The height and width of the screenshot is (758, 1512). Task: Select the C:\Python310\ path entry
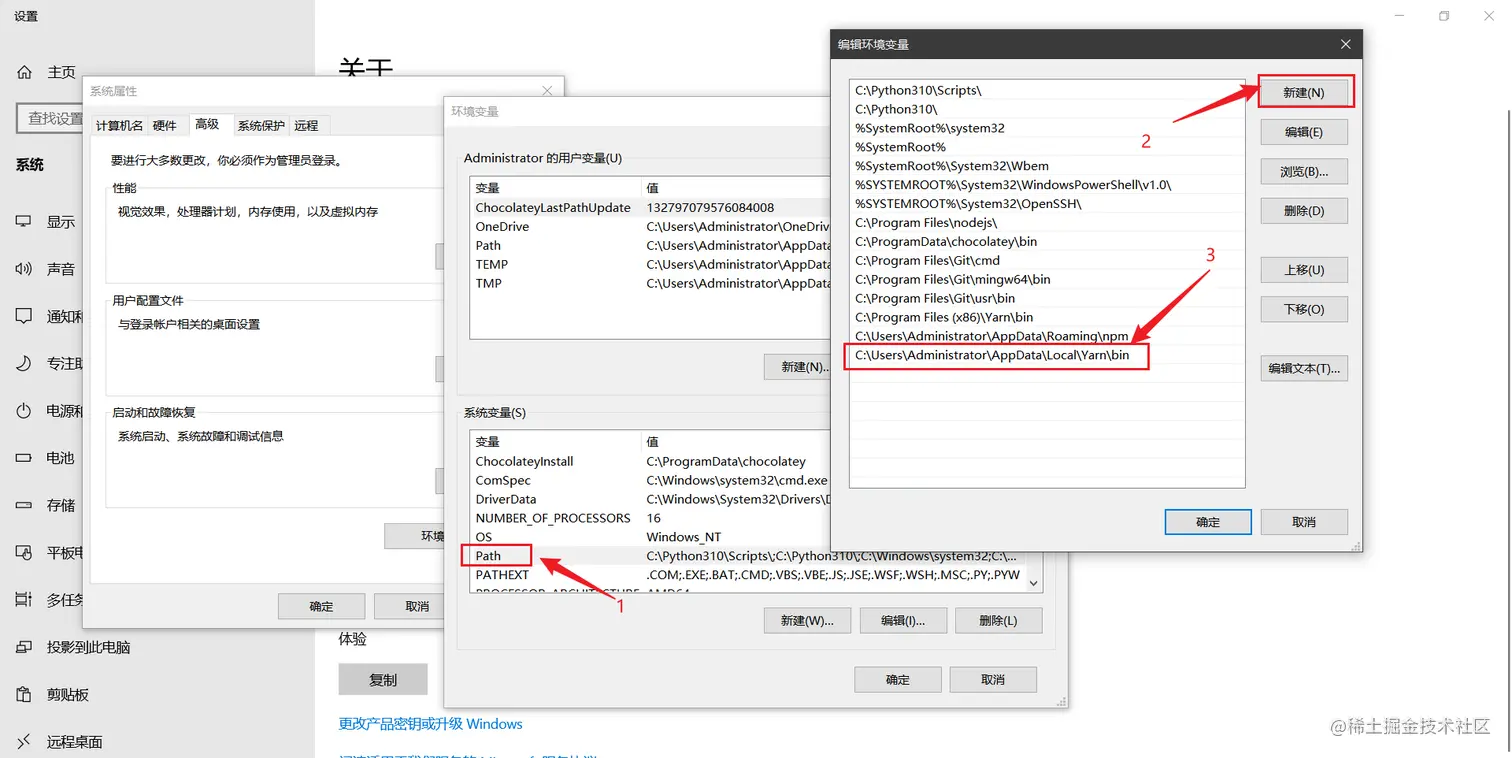pyautogui.click(x=1047, y=109)
